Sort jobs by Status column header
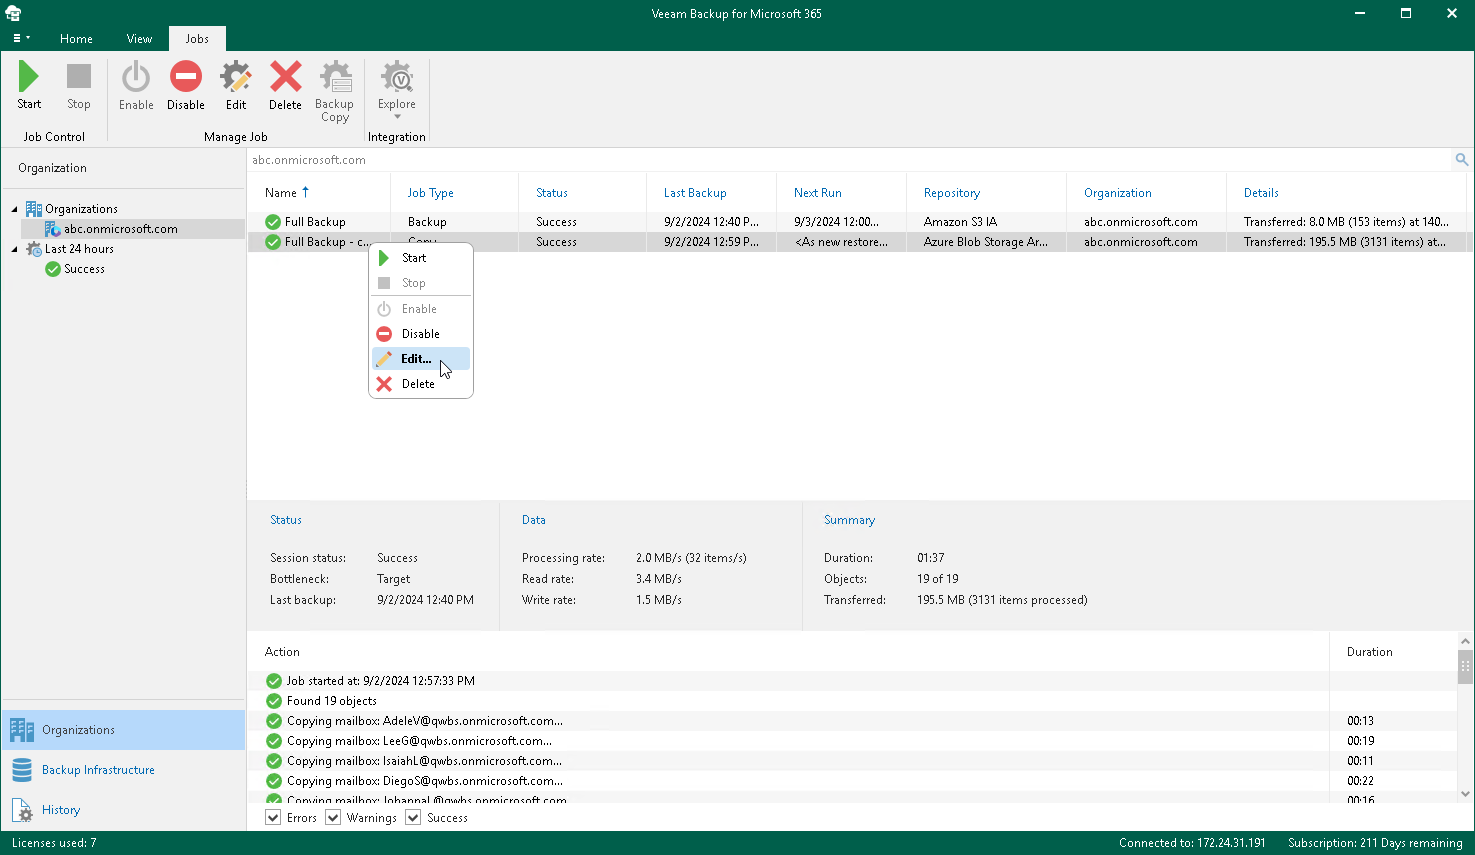This screenshot has width=1475, height=855. pos(583,193)
